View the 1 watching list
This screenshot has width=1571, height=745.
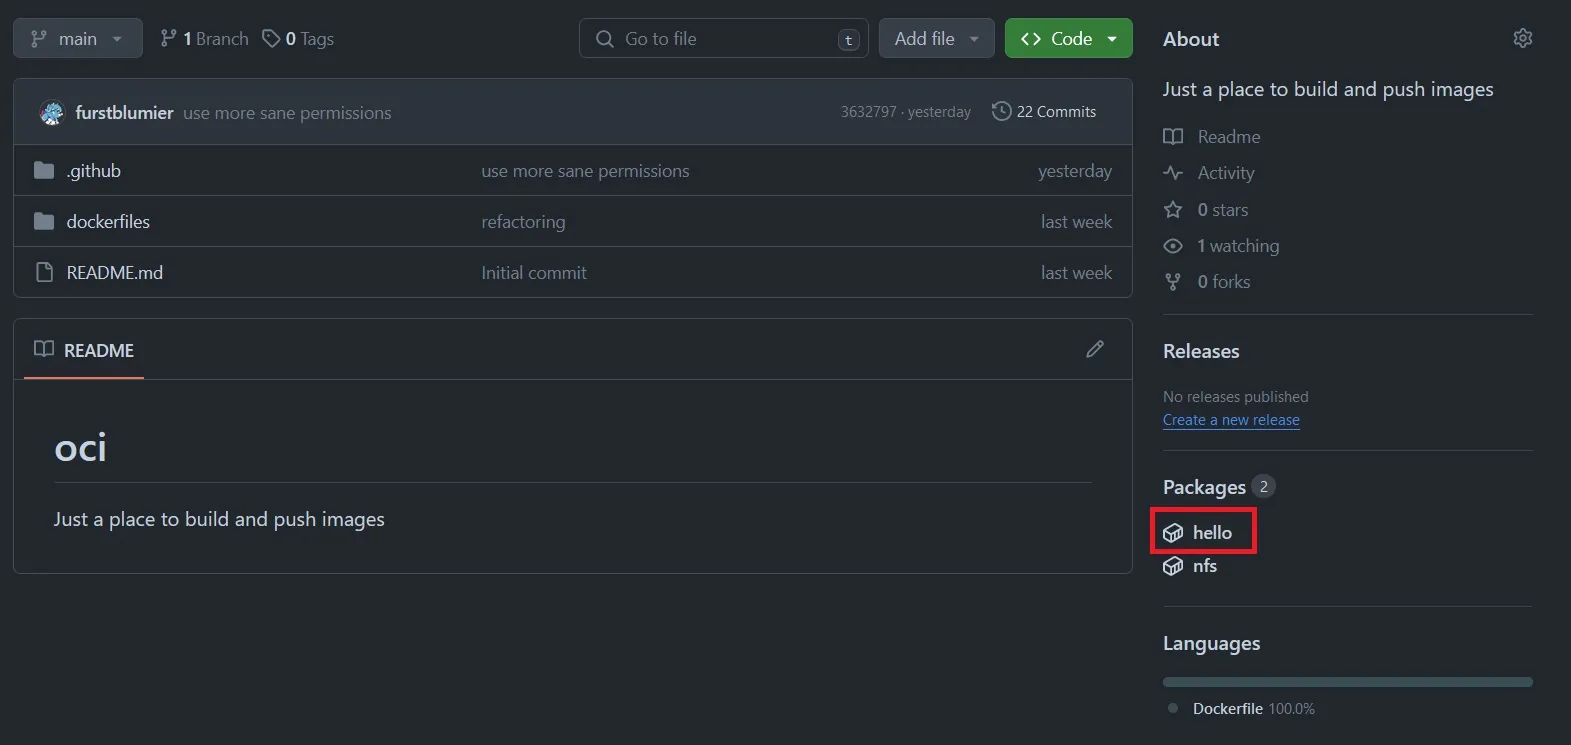(1237, 246)
